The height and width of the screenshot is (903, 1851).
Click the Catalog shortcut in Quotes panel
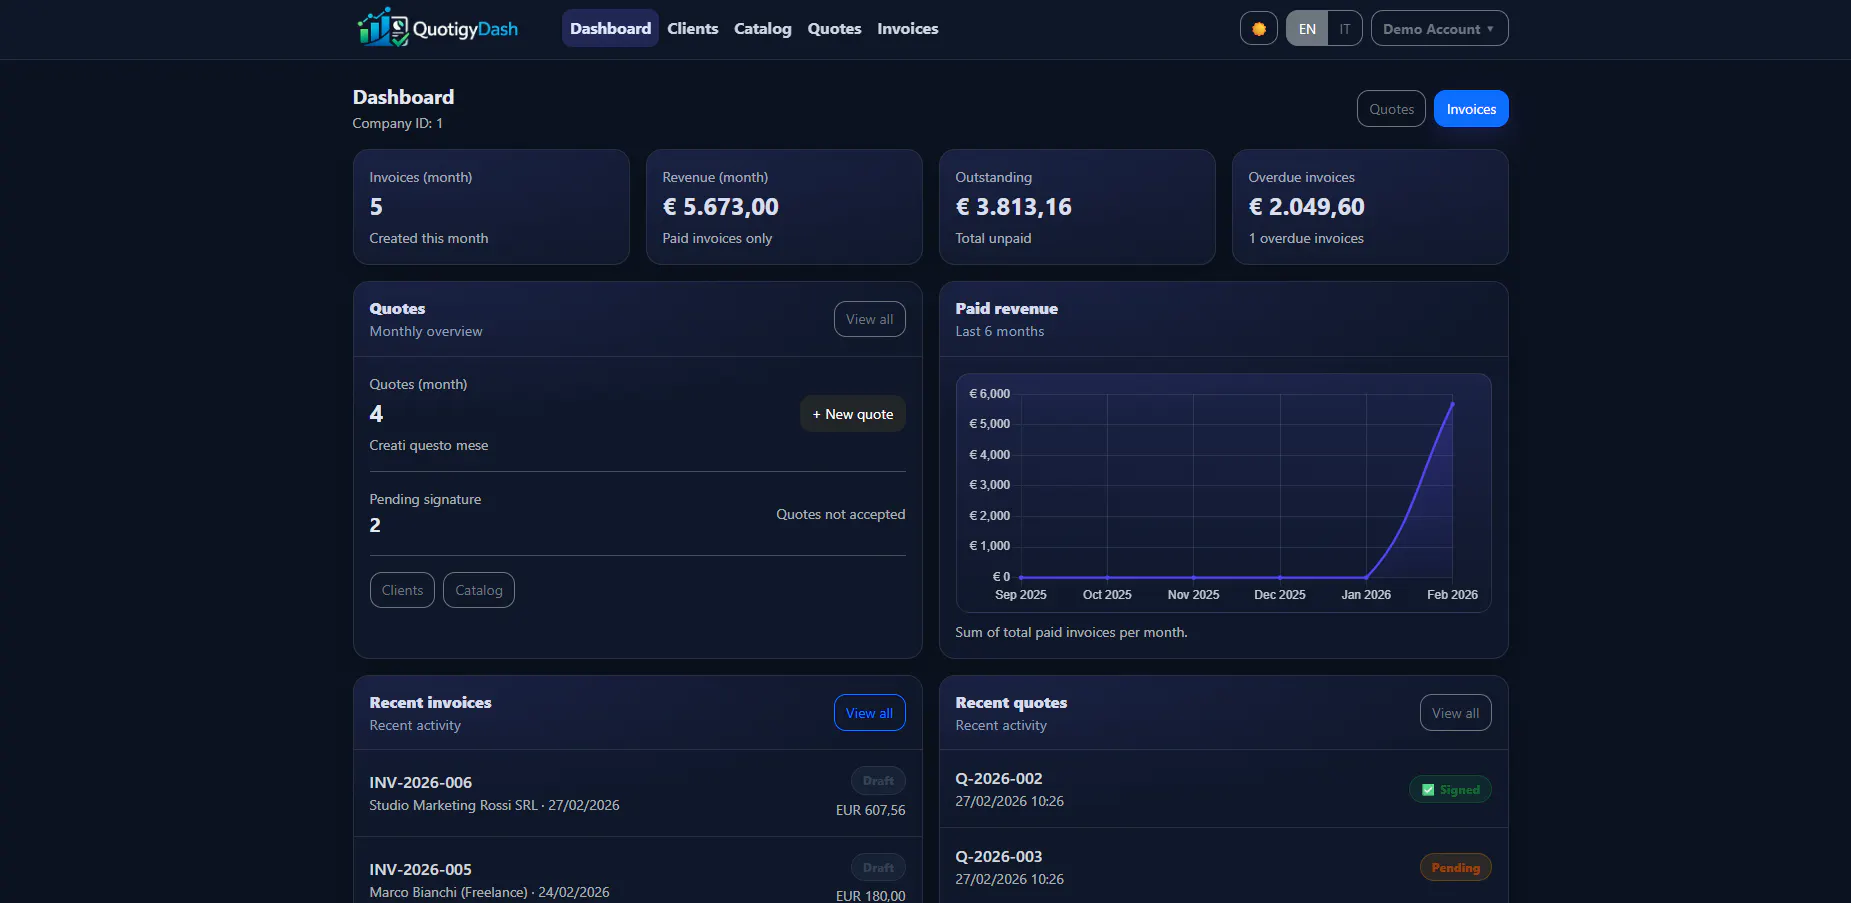click(479, 590)
